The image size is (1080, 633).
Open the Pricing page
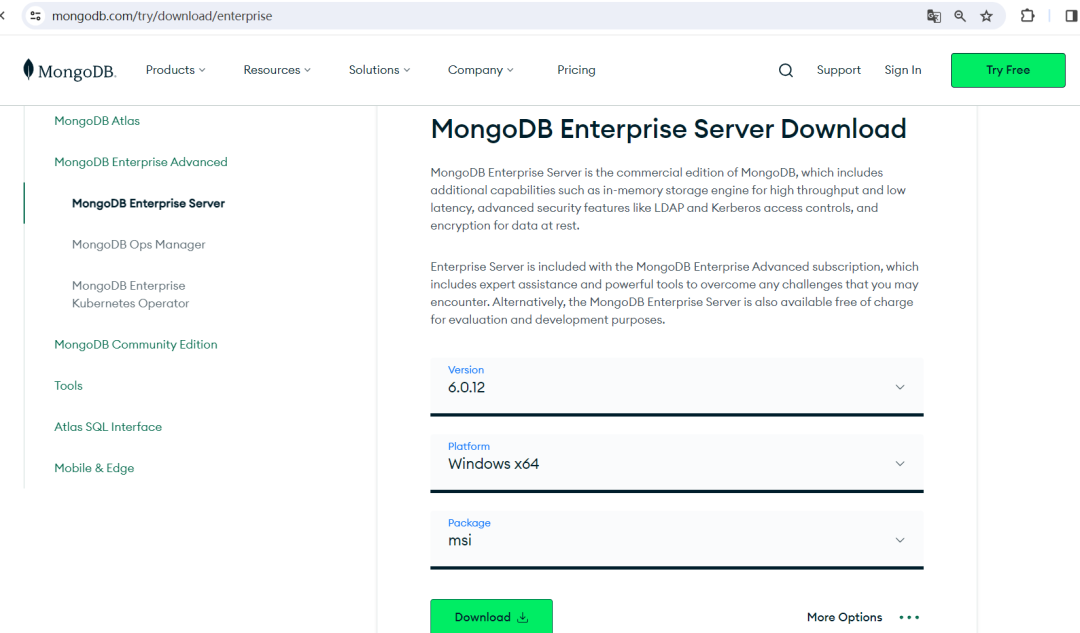(x=576, y=70)
